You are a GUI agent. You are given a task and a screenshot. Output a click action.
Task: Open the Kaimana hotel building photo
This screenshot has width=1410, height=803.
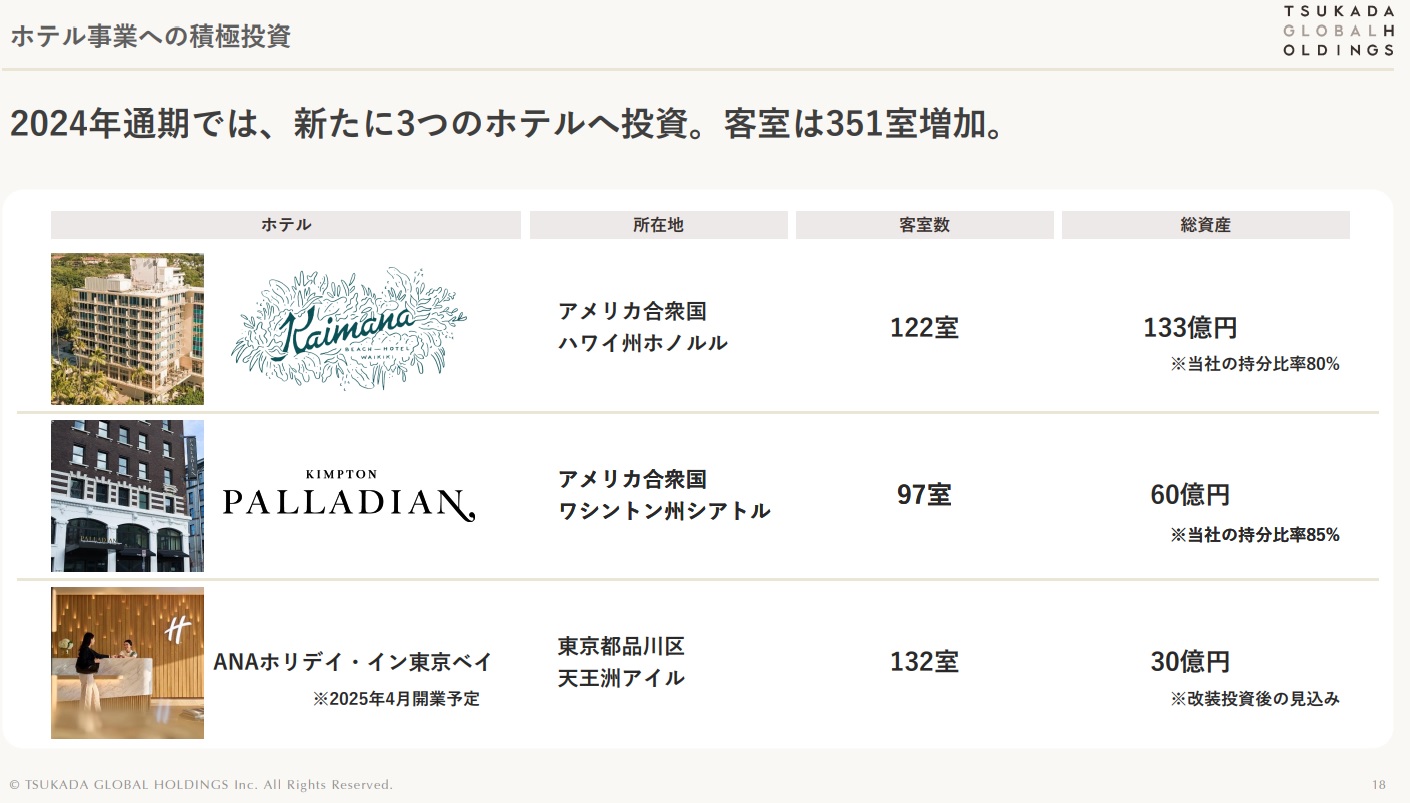[127, 329]
